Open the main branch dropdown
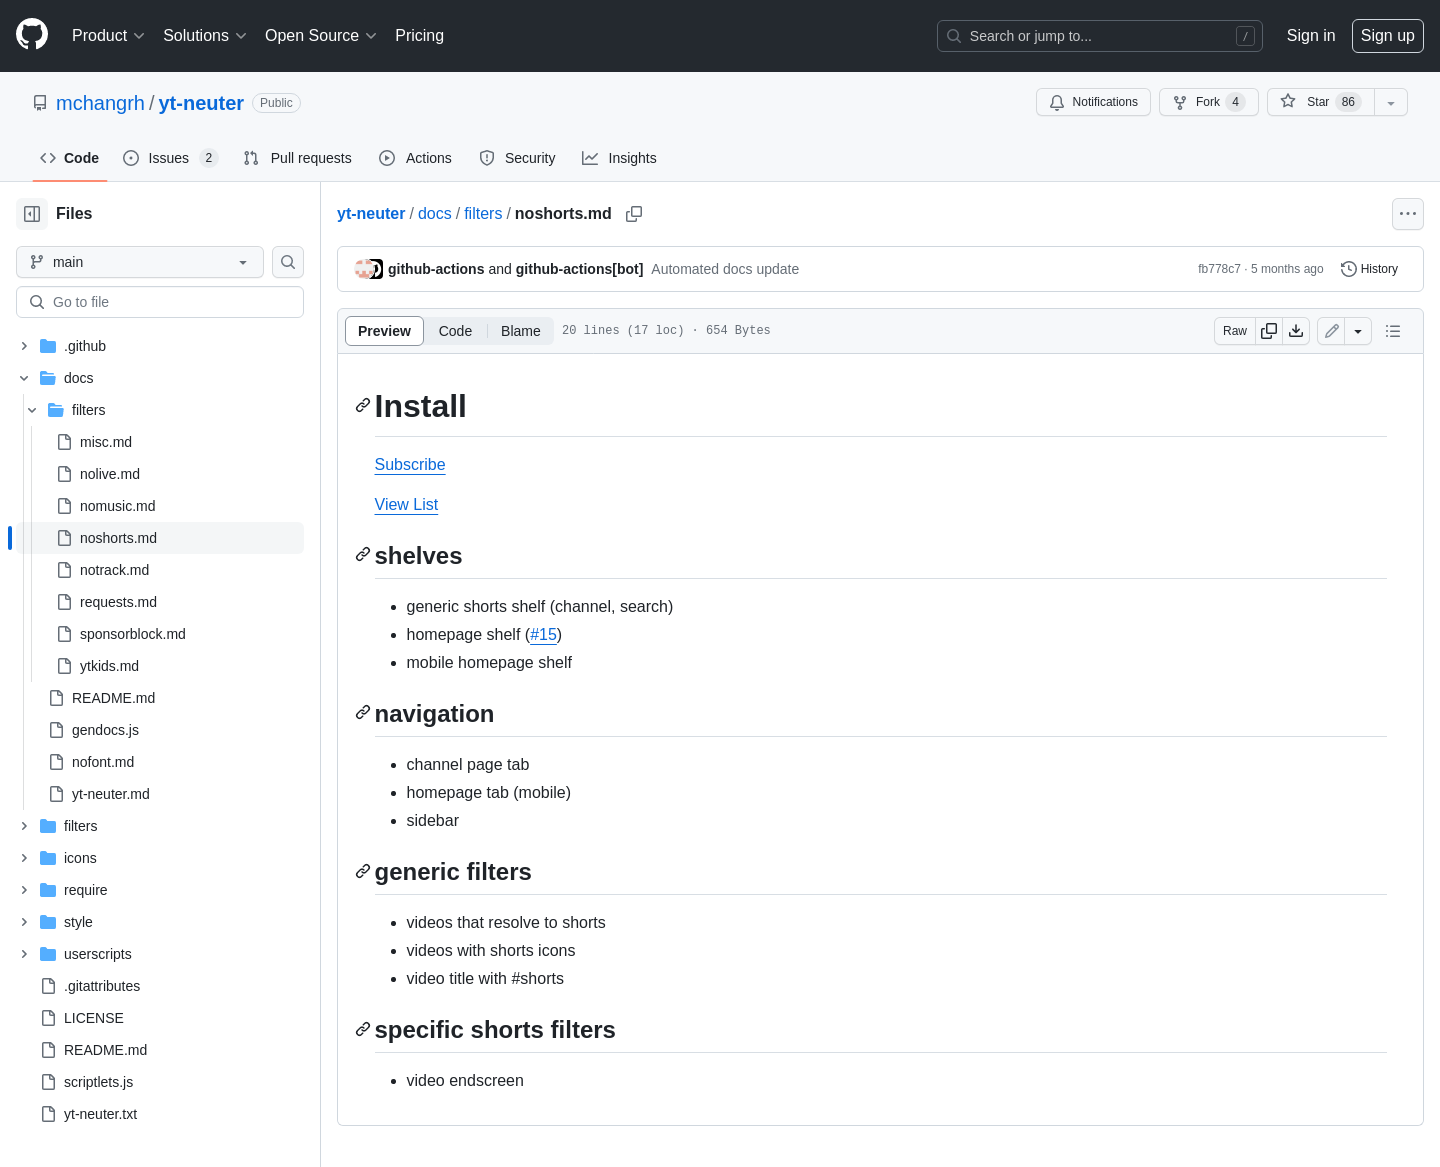1440x1167 pixels. [x=140, y=262]
